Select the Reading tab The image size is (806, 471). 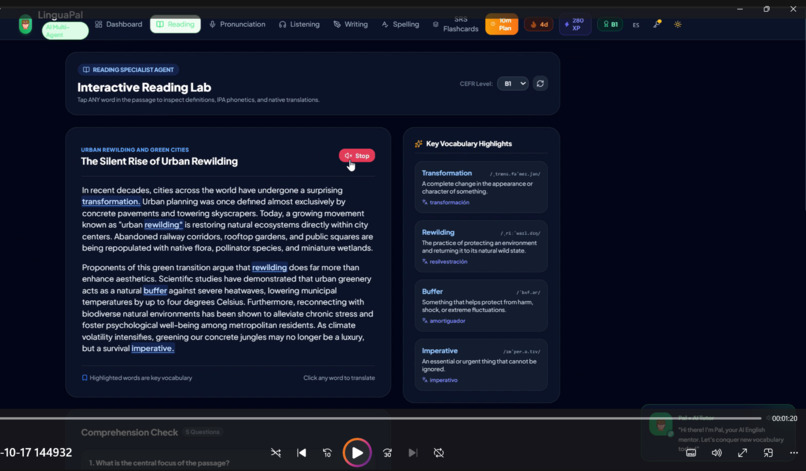click(x=175, y=24)
